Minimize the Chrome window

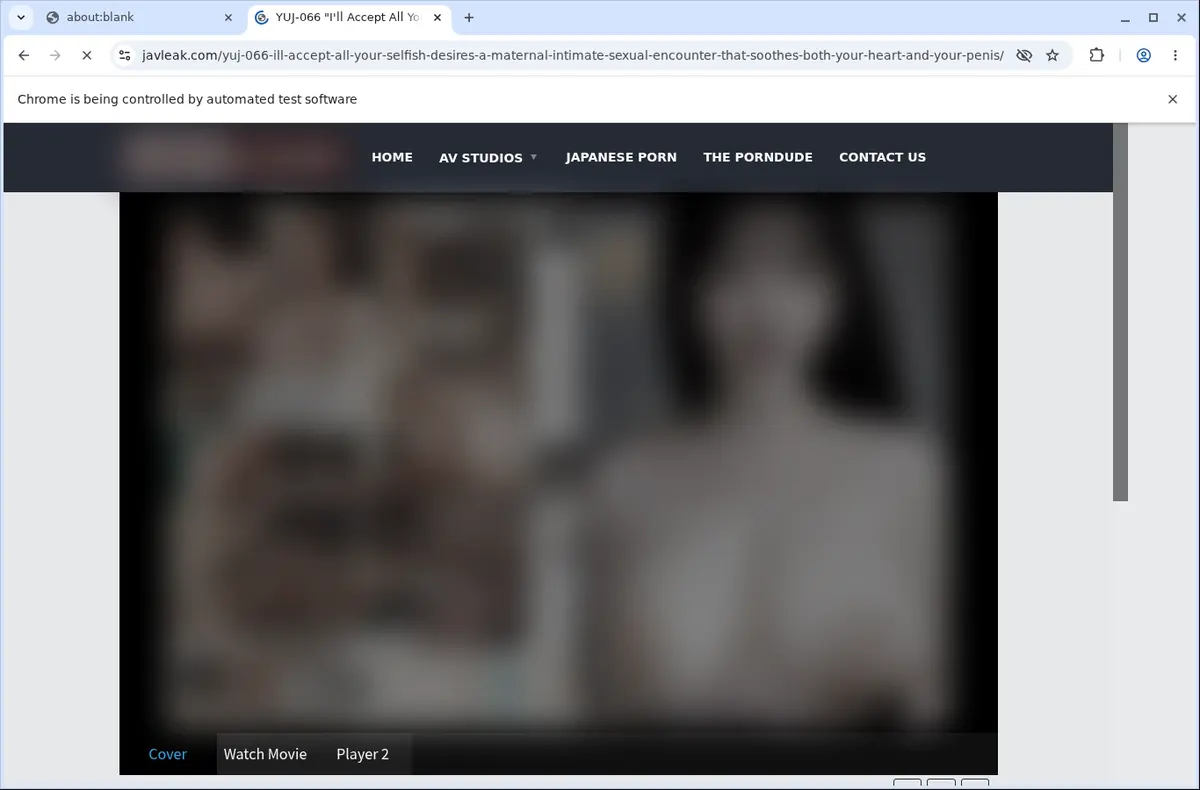(1126, 17)
